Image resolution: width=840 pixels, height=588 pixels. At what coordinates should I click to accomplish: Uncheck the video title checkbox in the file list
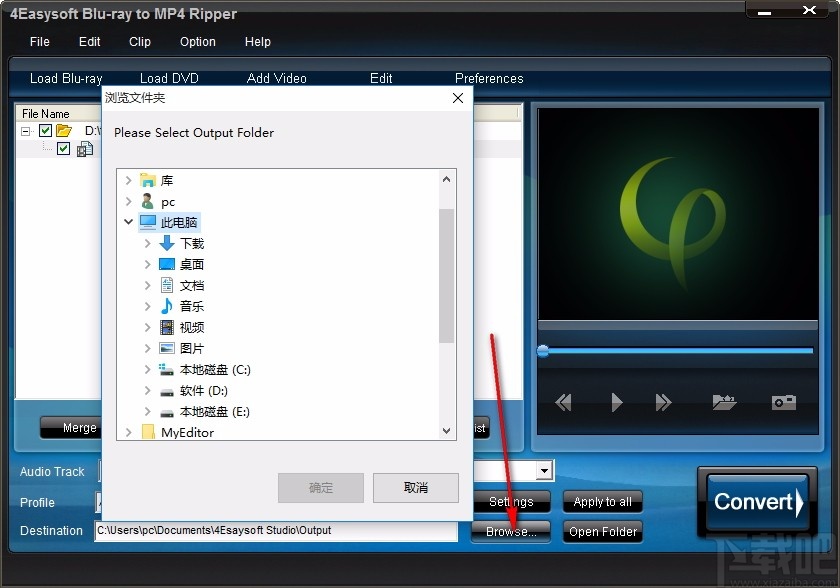point(62,148)
